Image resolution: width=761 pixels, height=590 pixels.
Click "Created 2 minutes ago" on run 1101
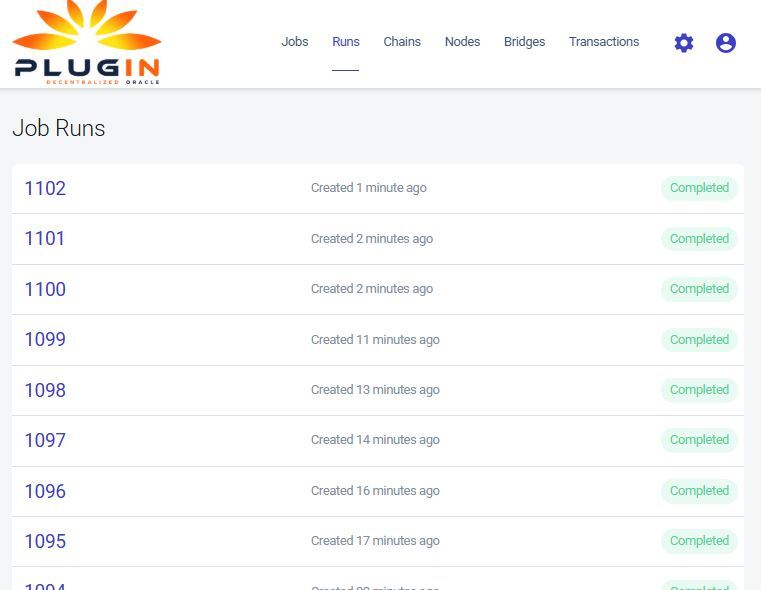(x=372, y=239)
